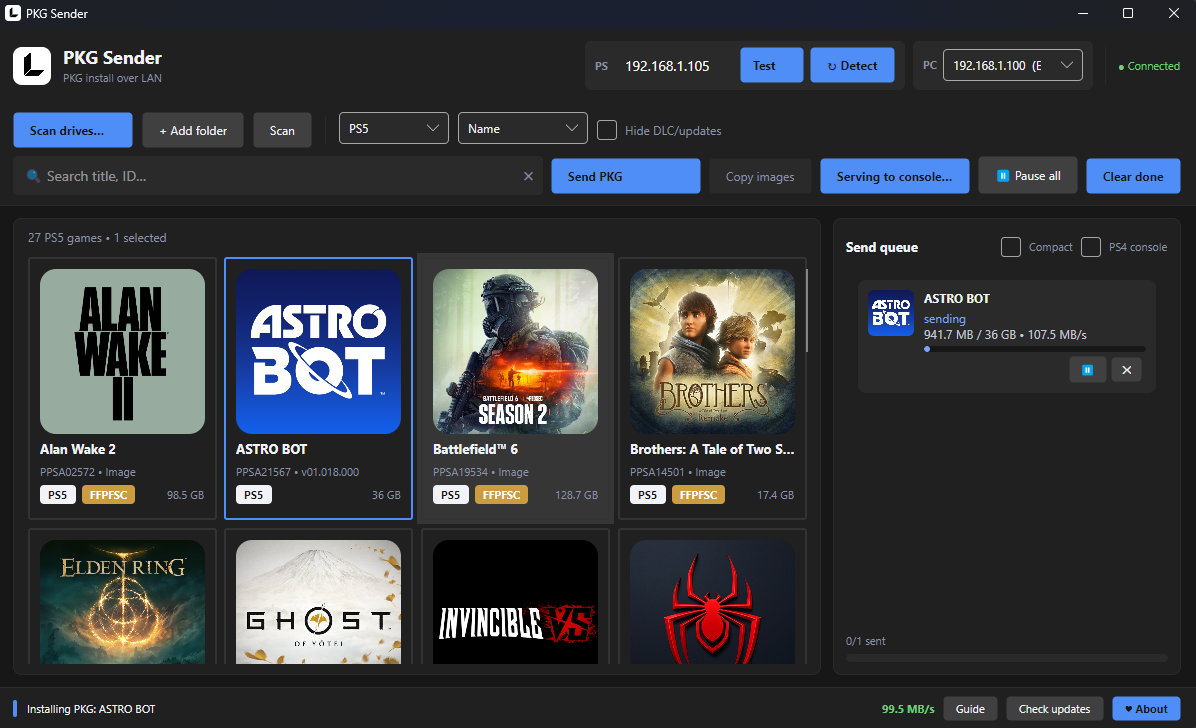
Task: Click '941.7 MB / 36 GB • 107.5 MB/s' text
Action: coord(1005,335)
